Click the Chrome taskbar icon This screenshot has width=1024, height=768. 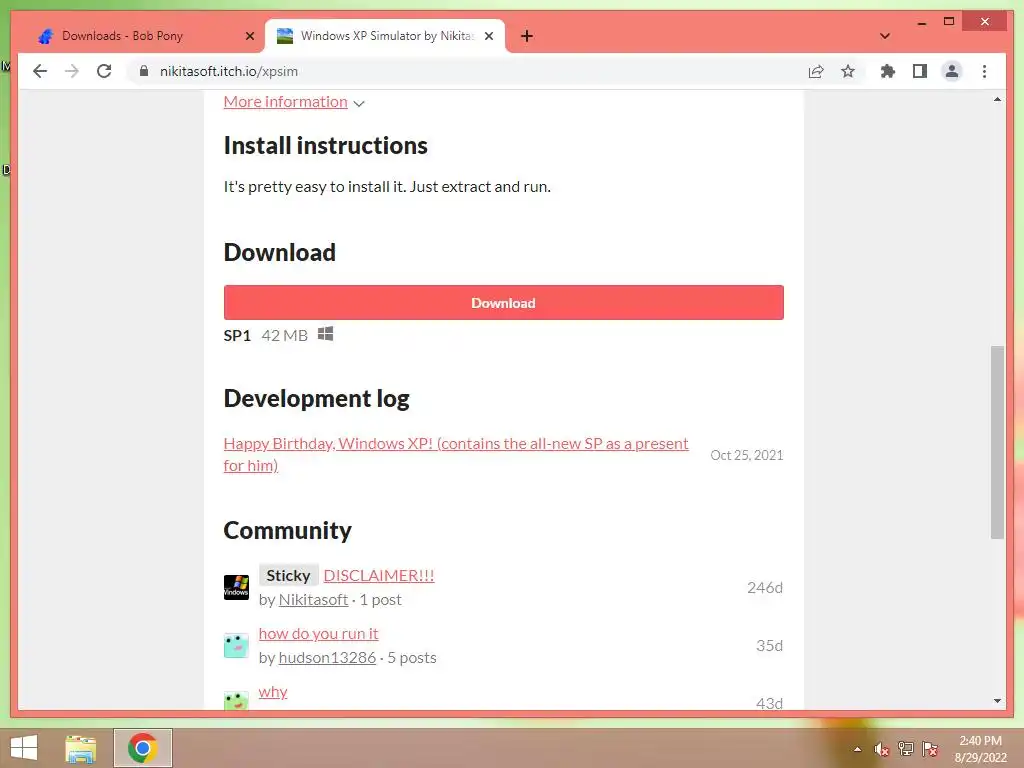pos(143,748)
